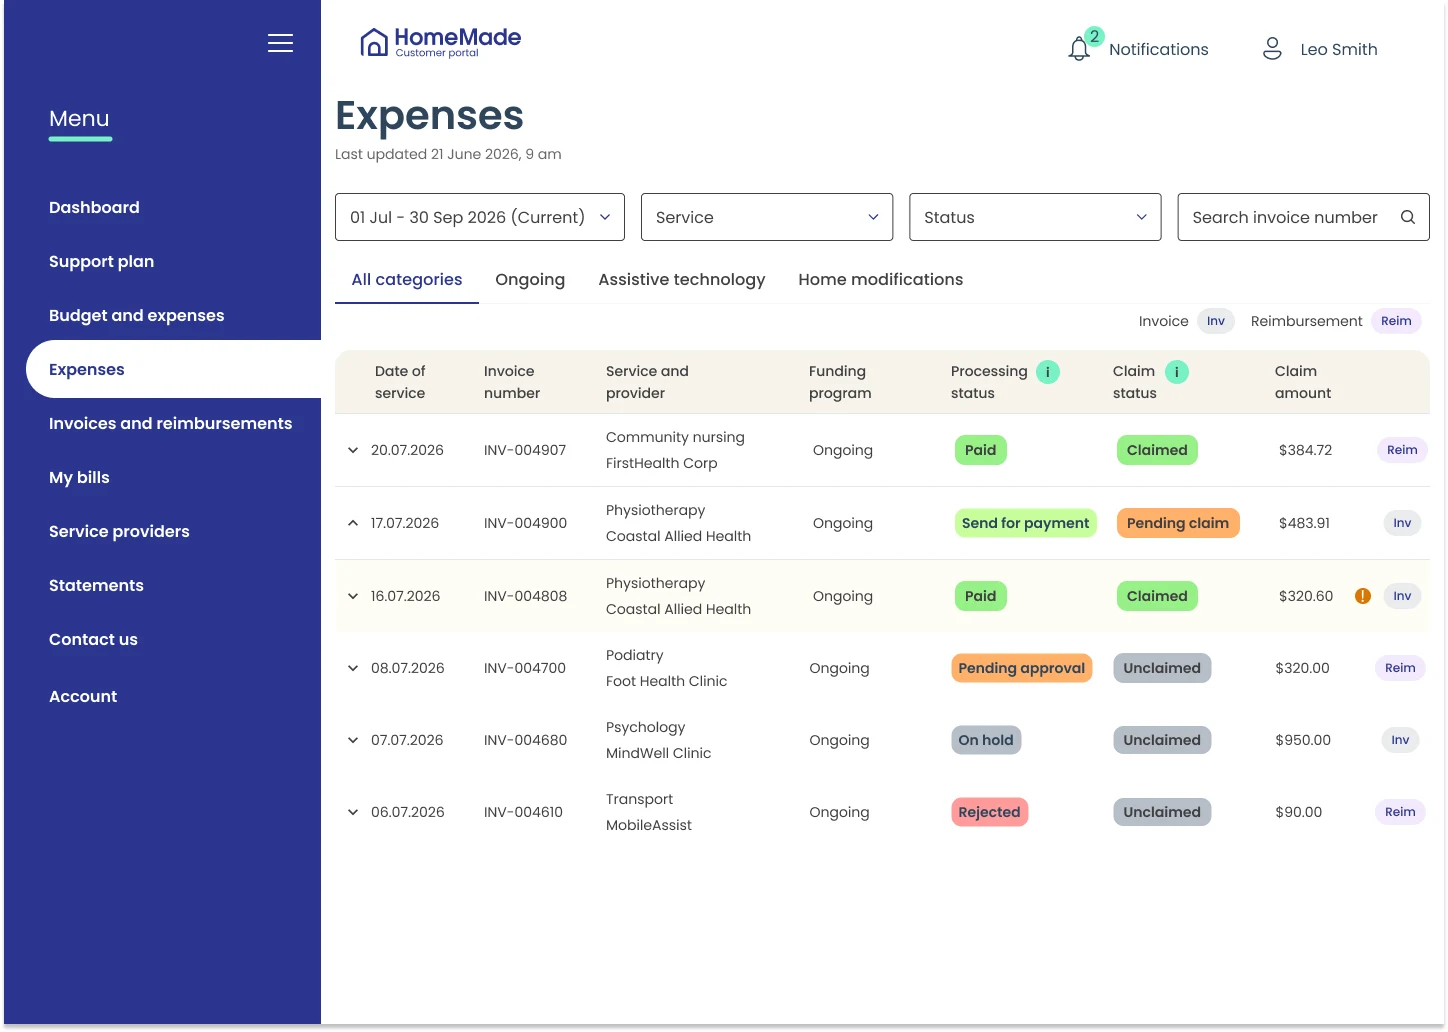Click the Inv badge on INV-004680 row
The width and height of the screenshot is (1448, 1032).
[x=1400, y=740]
